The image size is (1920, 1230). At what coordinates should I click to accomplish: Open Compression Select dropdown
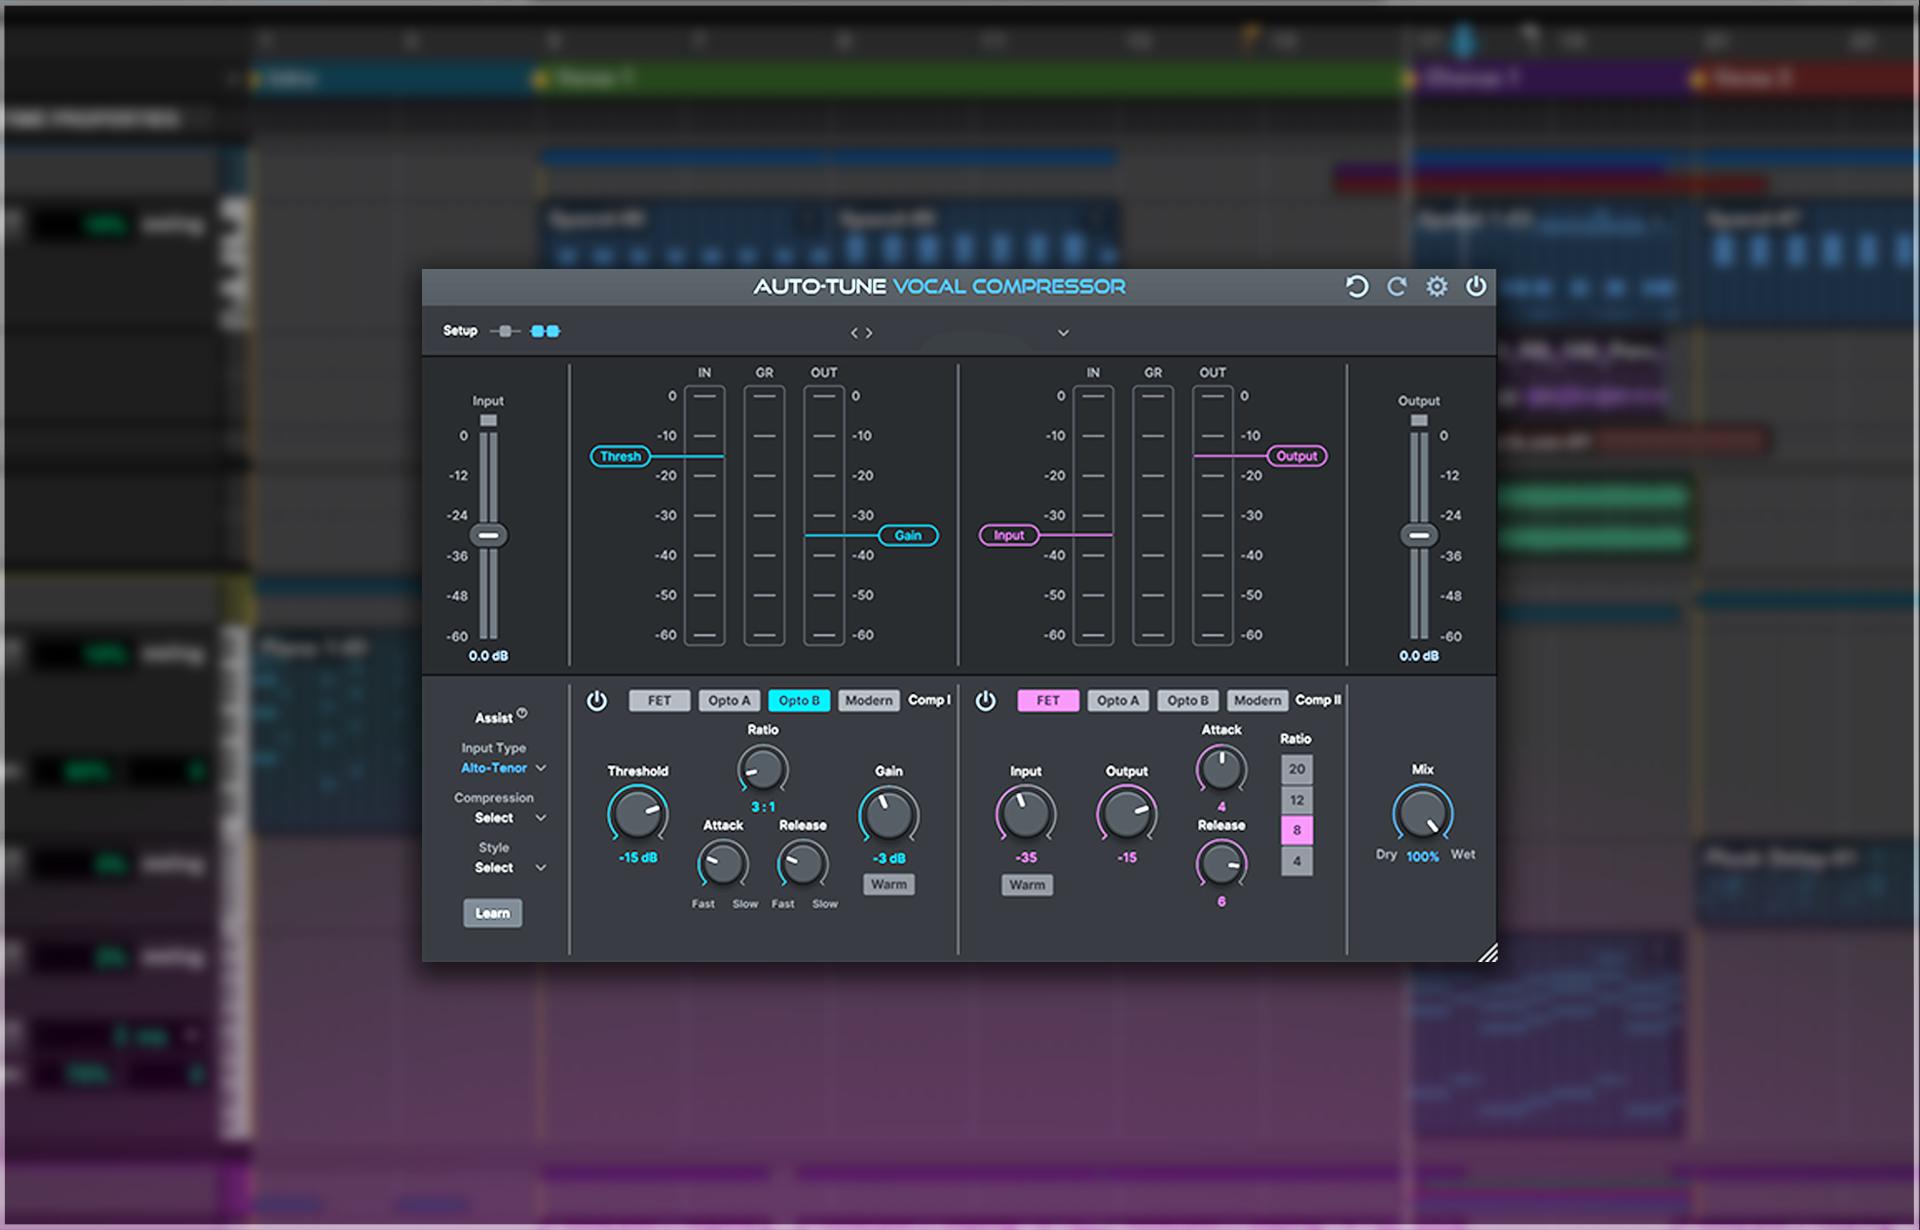coord(510,818)
